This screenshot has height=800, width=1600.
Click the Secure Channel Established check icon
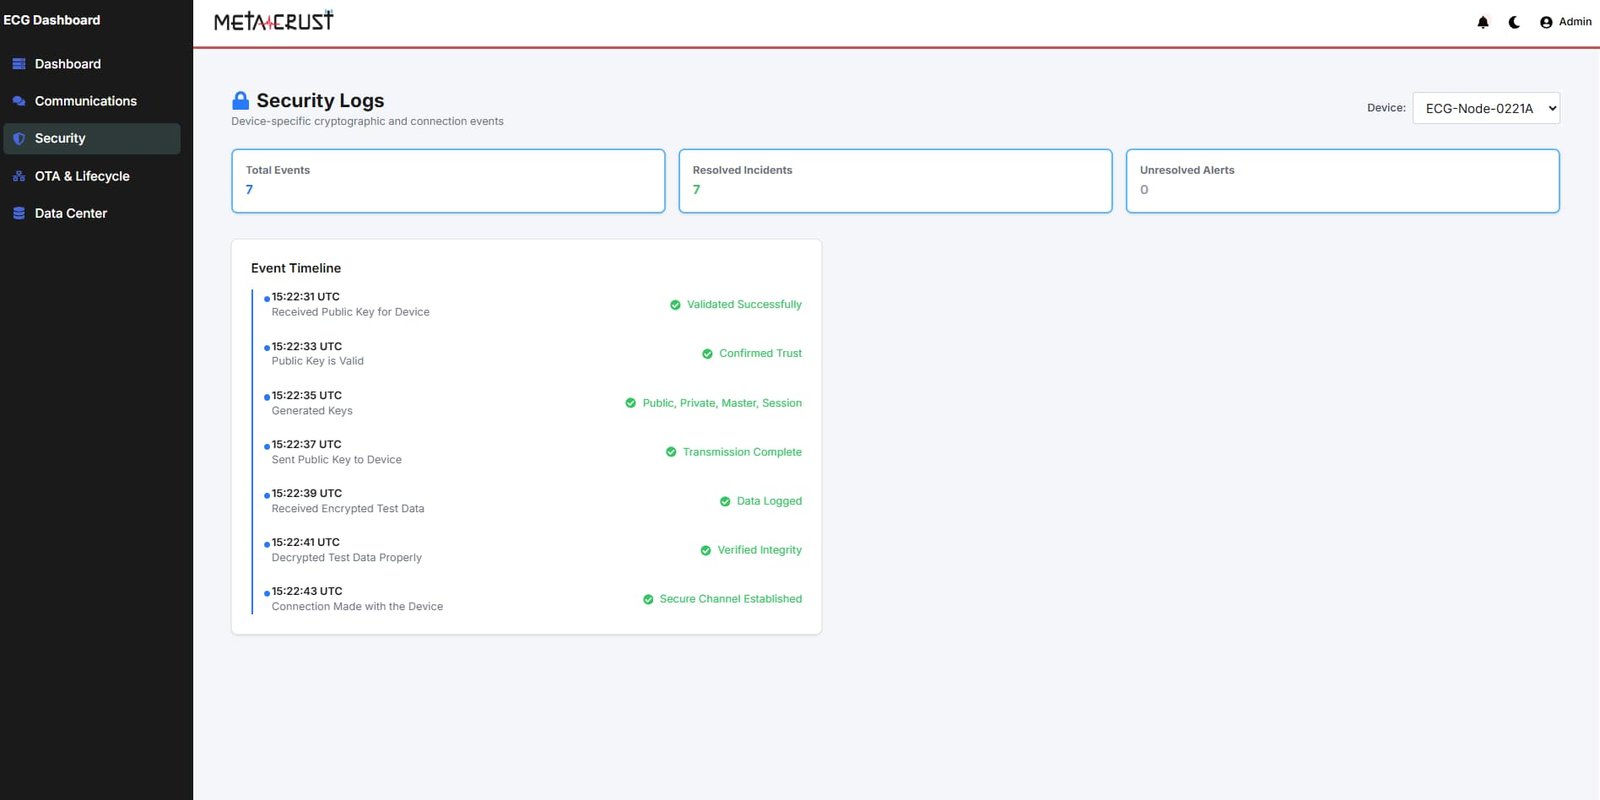[x=648, y=599]
